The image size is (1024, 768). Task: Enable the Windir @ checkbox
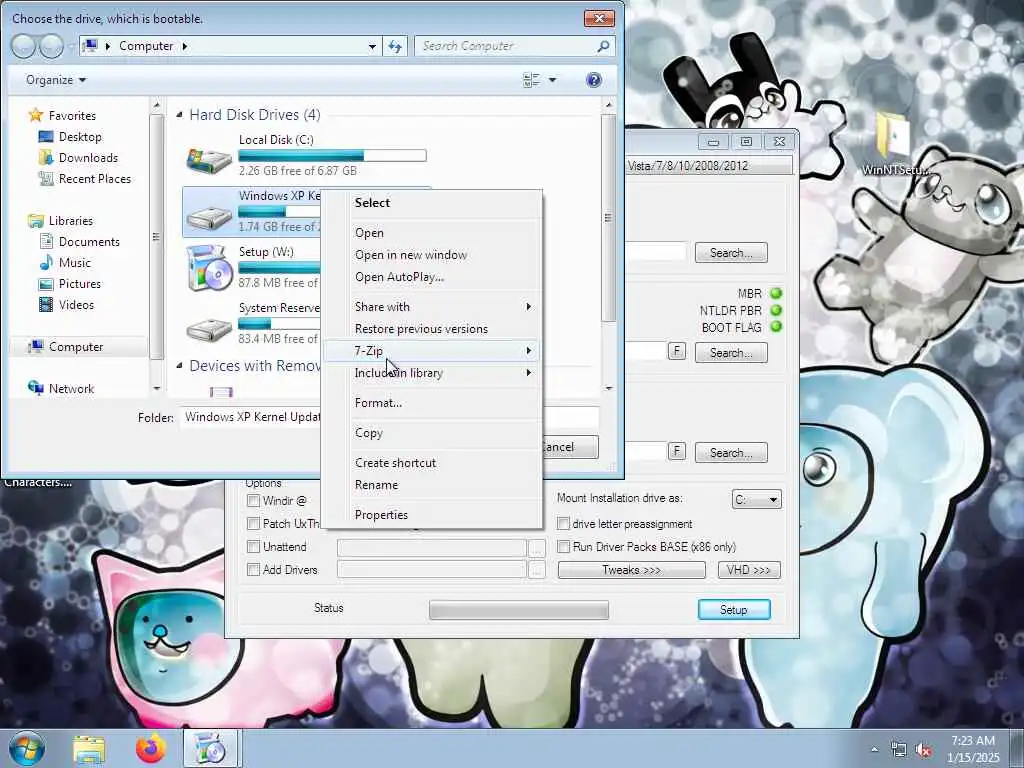(x=253, y=501)
